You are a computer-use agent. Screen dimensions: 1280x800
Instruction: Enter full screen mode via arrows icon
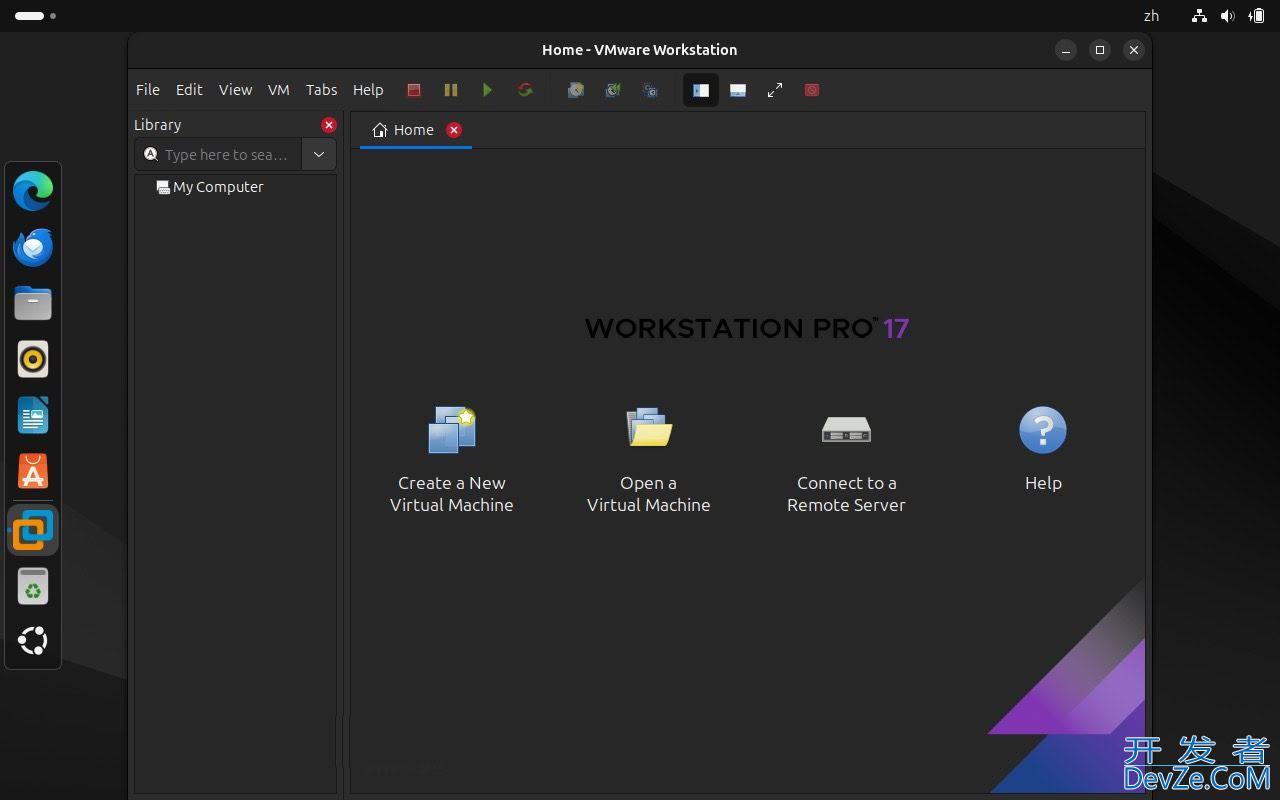coord(775,90)
